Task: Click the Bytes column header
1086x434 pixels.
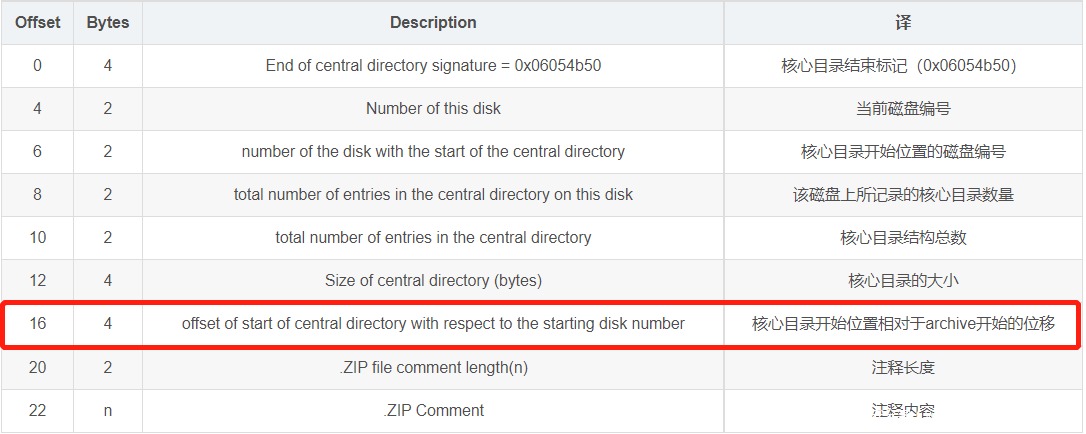Action: [x=108, y=22]
